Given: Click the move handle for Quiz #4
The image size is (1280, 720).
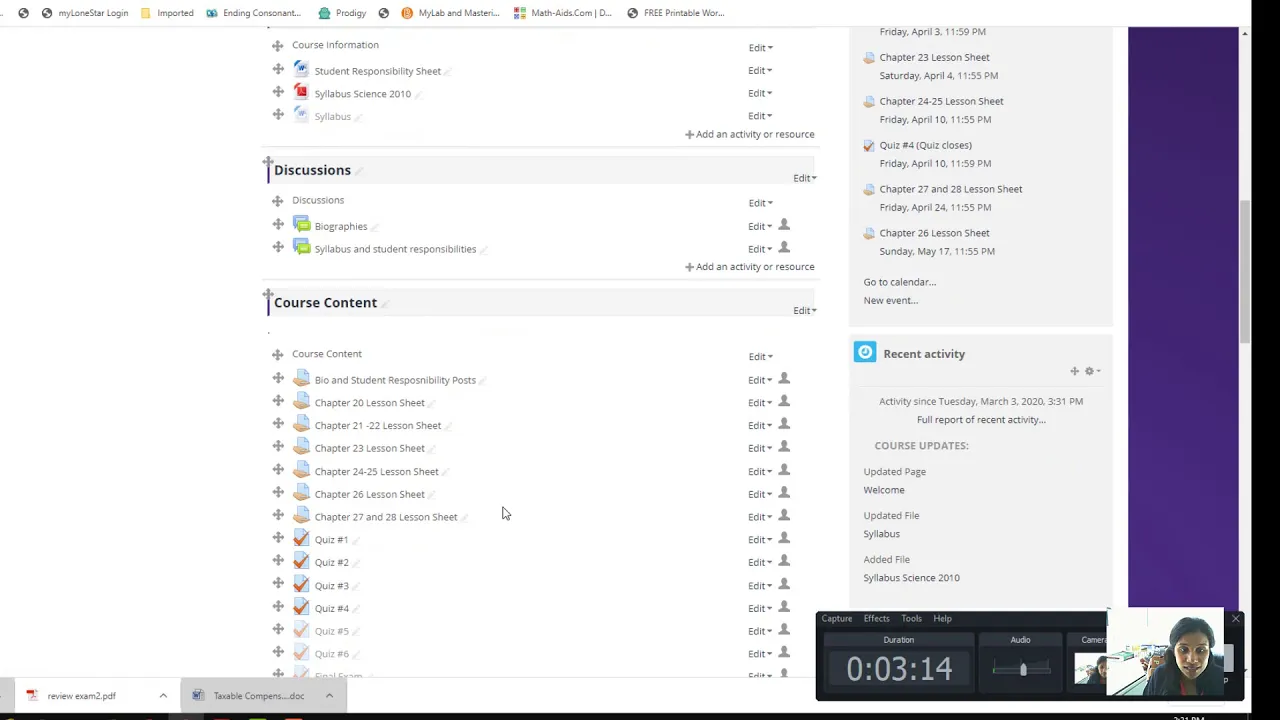Looking at the screenshot, I should pyautogui.click(x=278, y=606).
